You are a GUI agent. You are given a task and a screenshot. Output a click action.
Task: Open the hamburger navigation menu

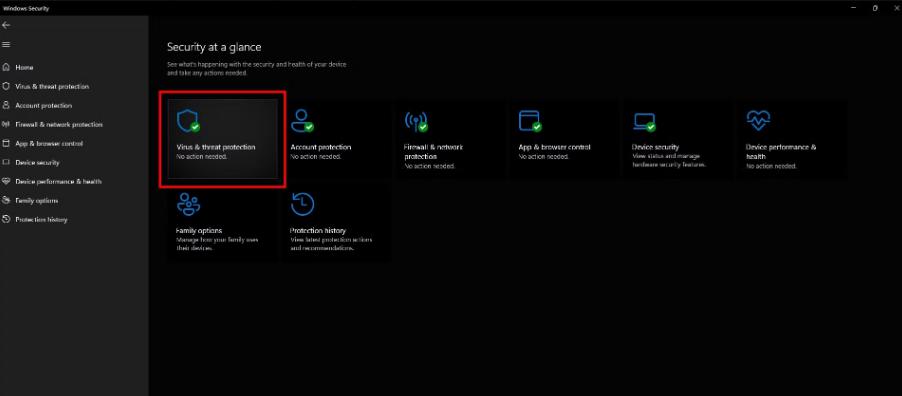click(x=6, y=44)
